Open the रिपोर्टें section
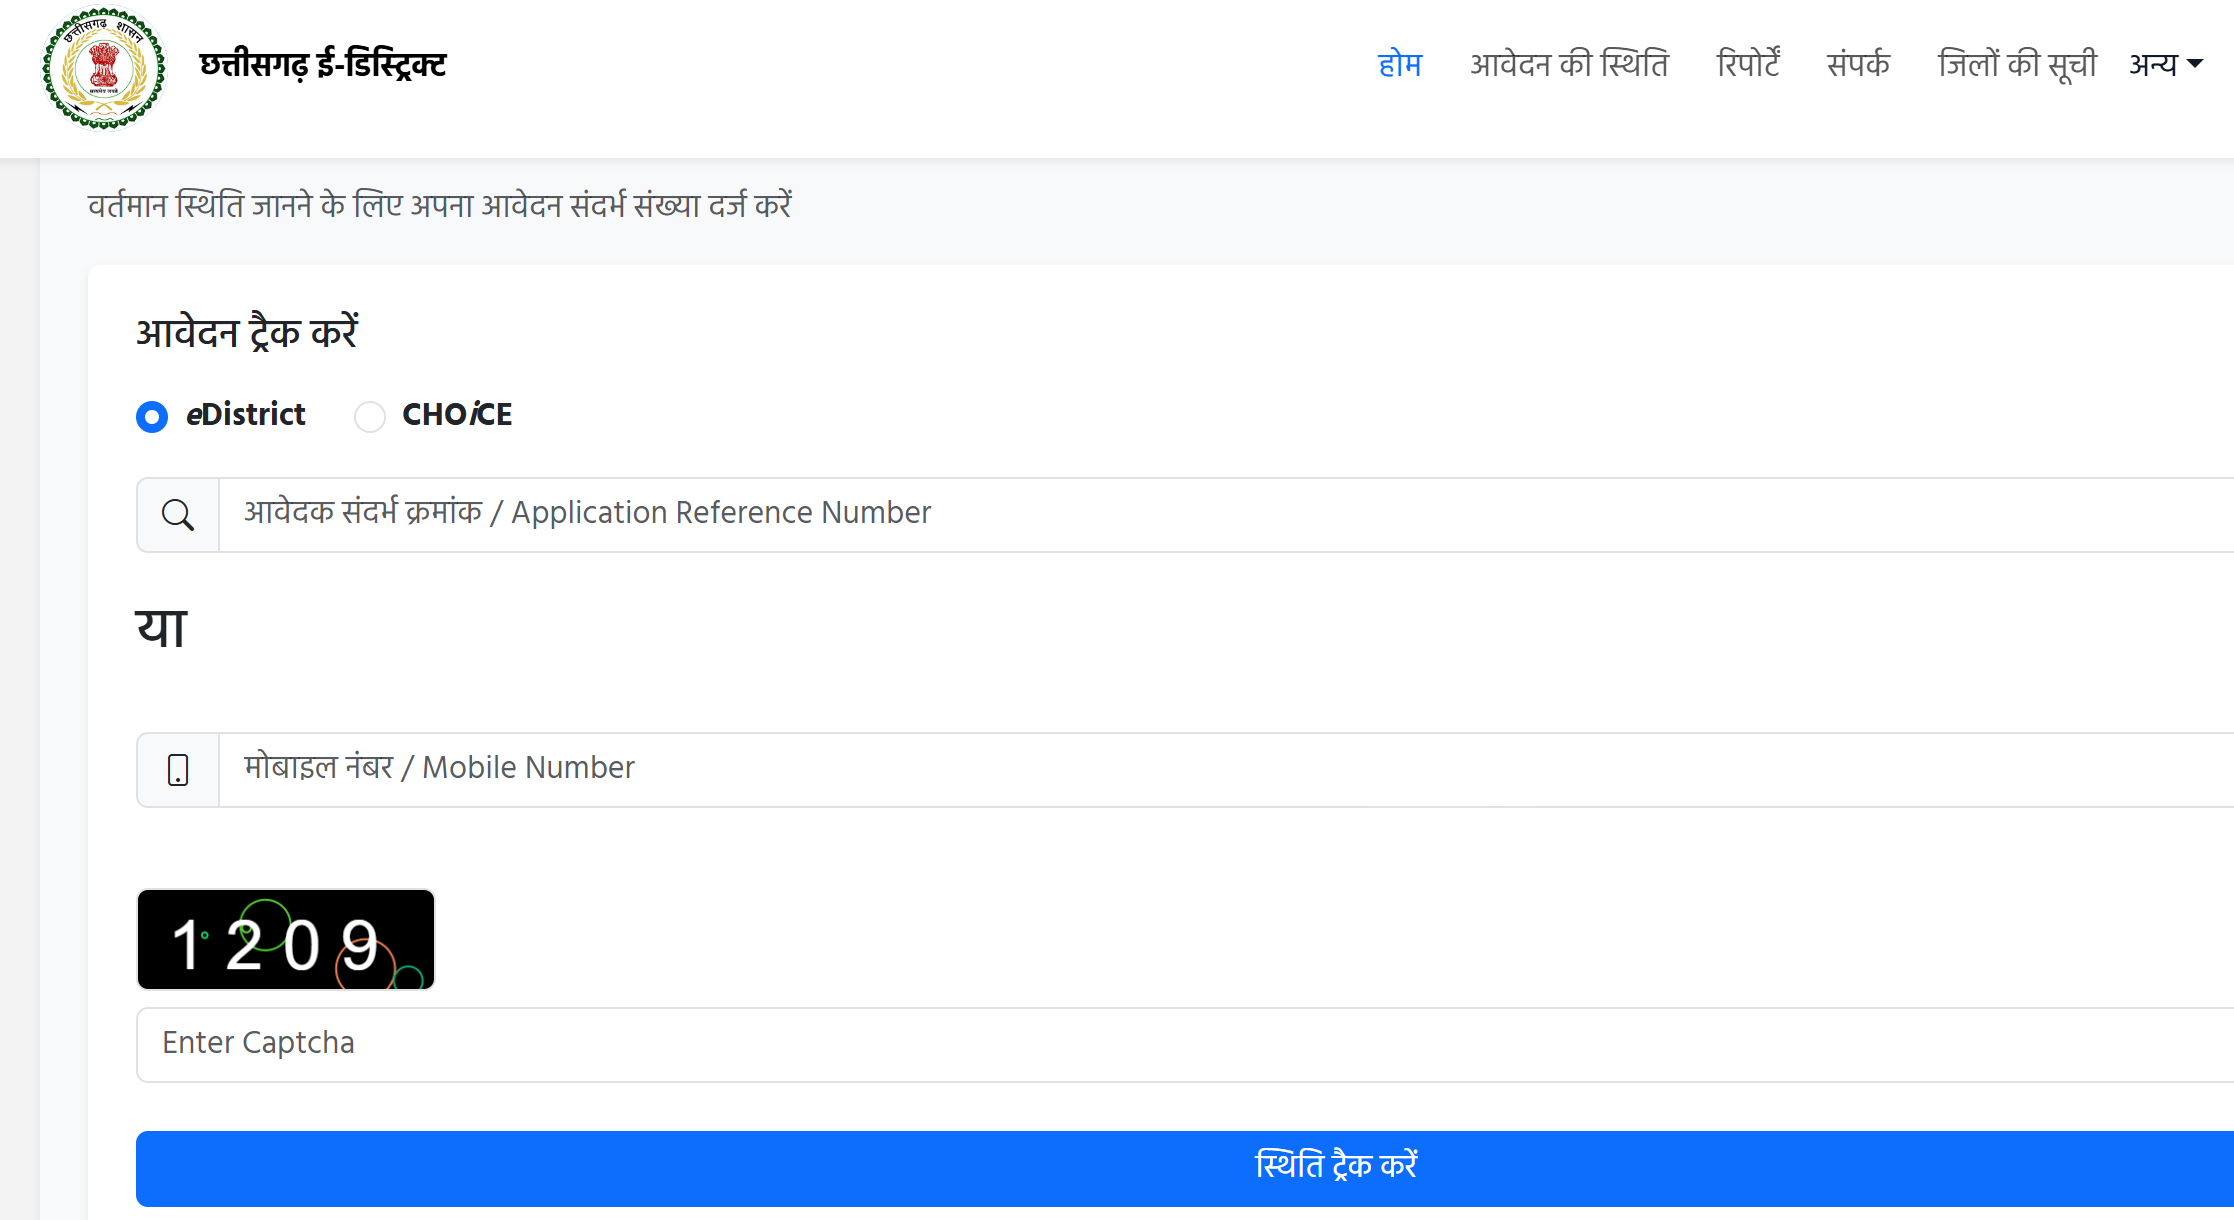2234x1220 pixels. pos(1750,63)
